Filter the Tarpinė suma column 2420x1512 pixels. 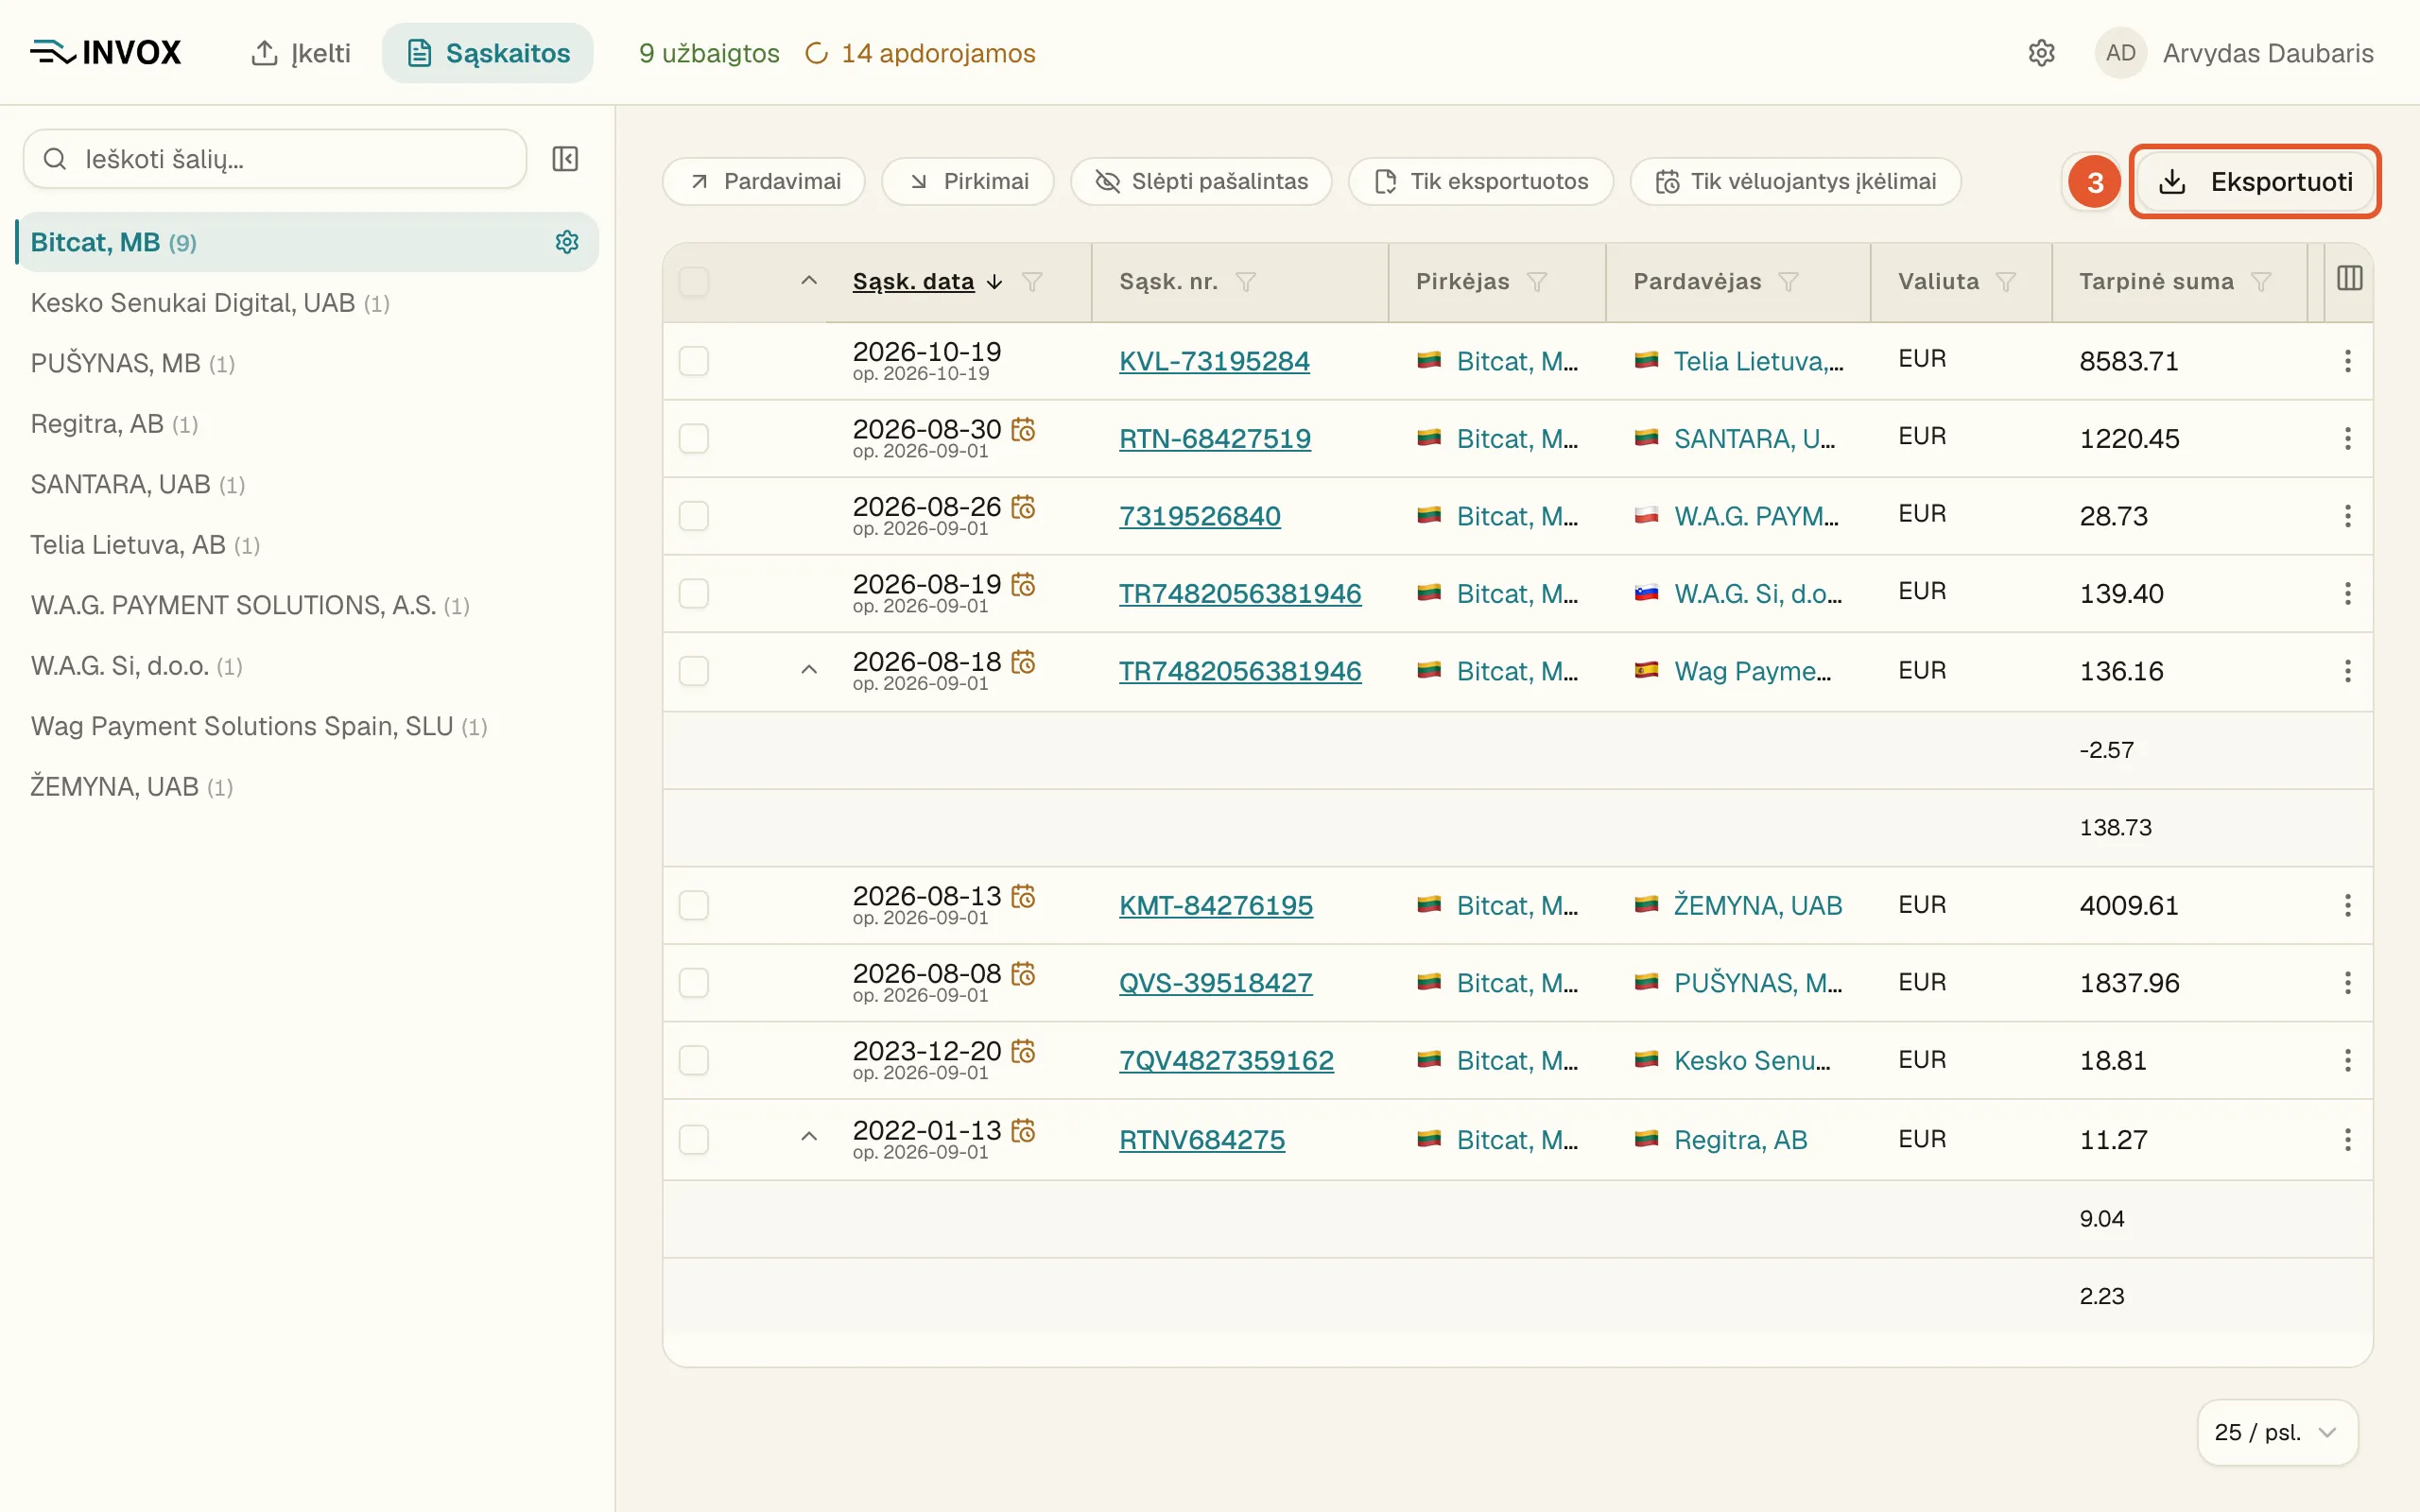2261,282
